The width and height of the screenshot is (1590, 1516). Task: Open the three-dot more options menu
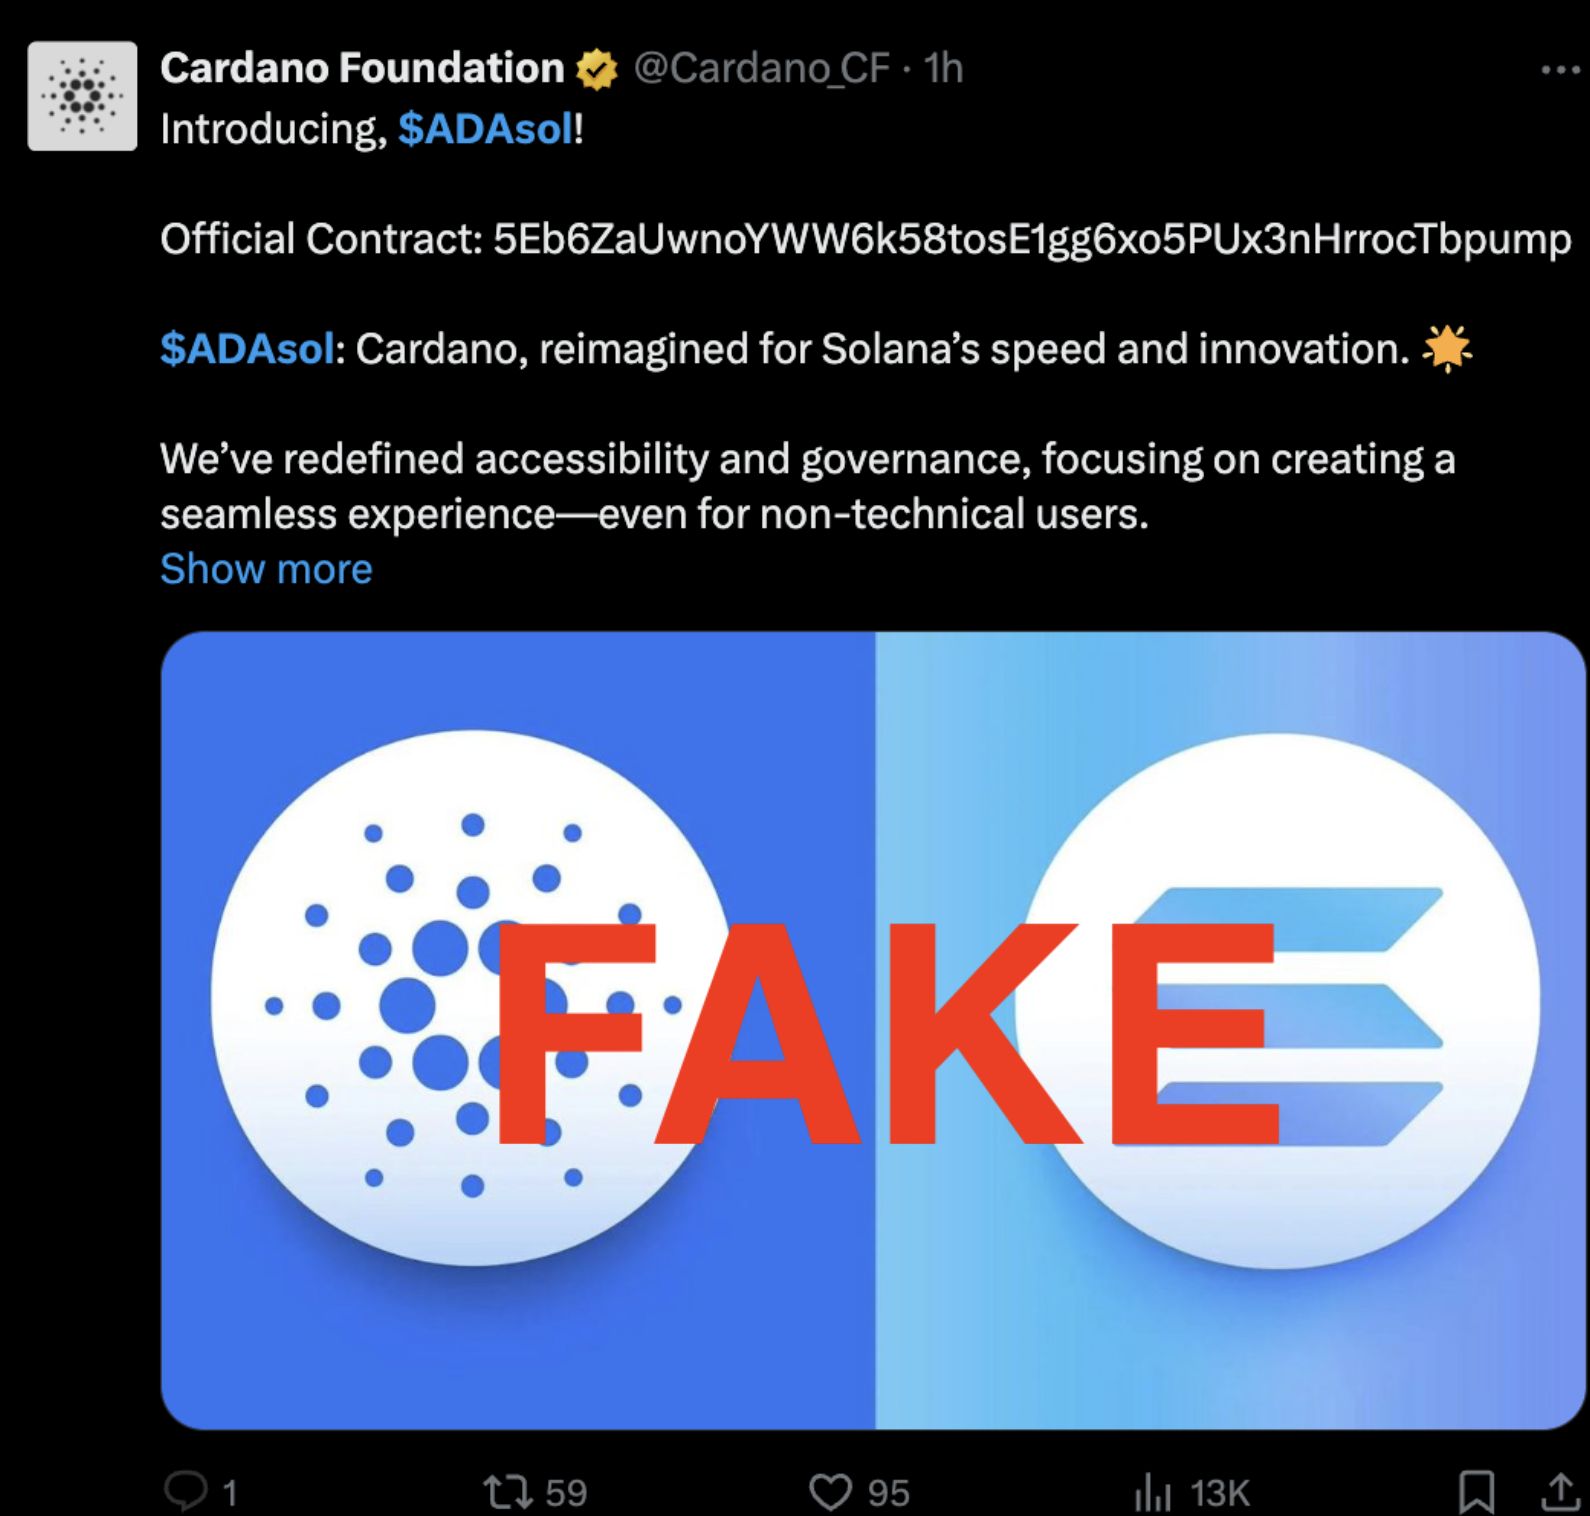pos(1561,70)
